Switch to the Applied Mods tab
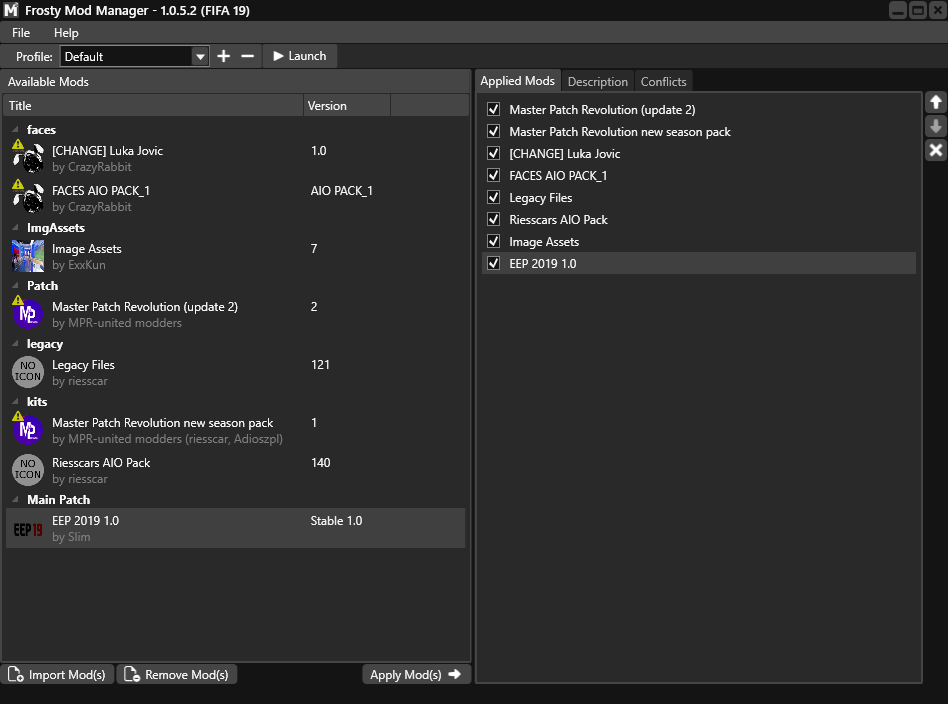This screenshot has height=704, width=948. [518, 81]
